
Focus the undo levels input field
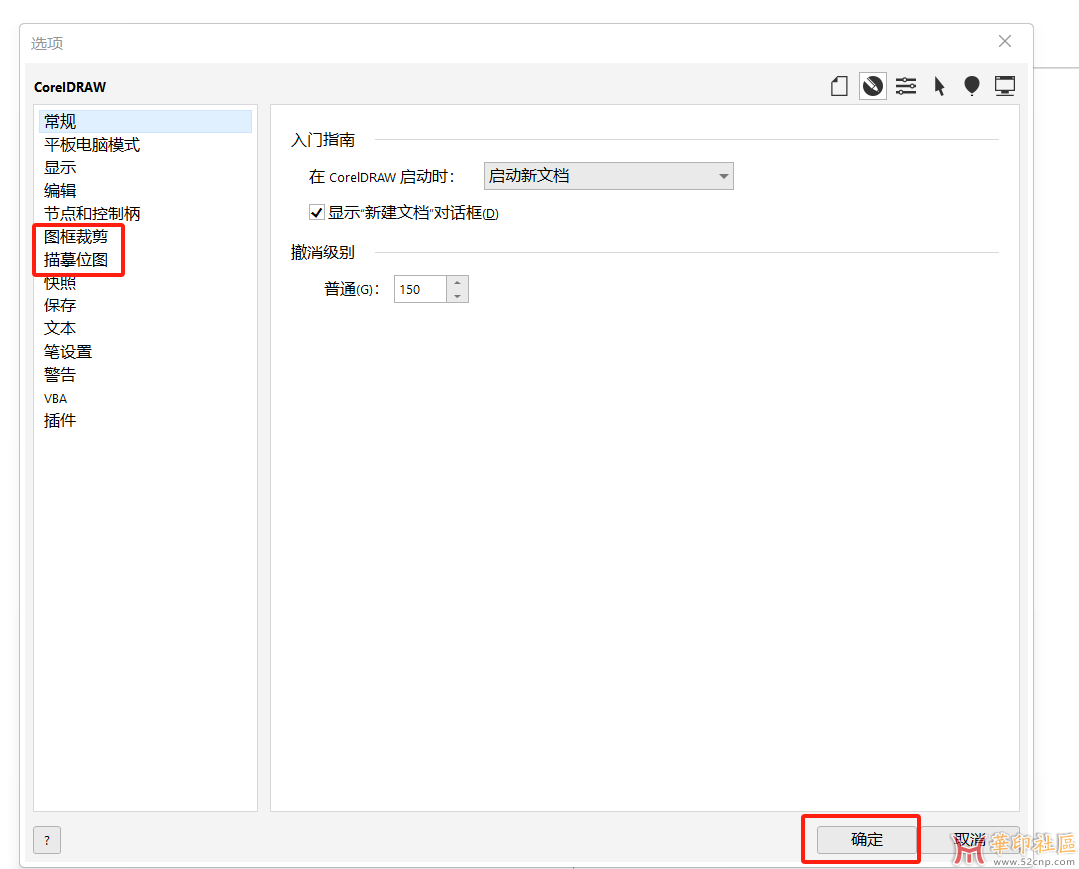(x=420, y=289)
